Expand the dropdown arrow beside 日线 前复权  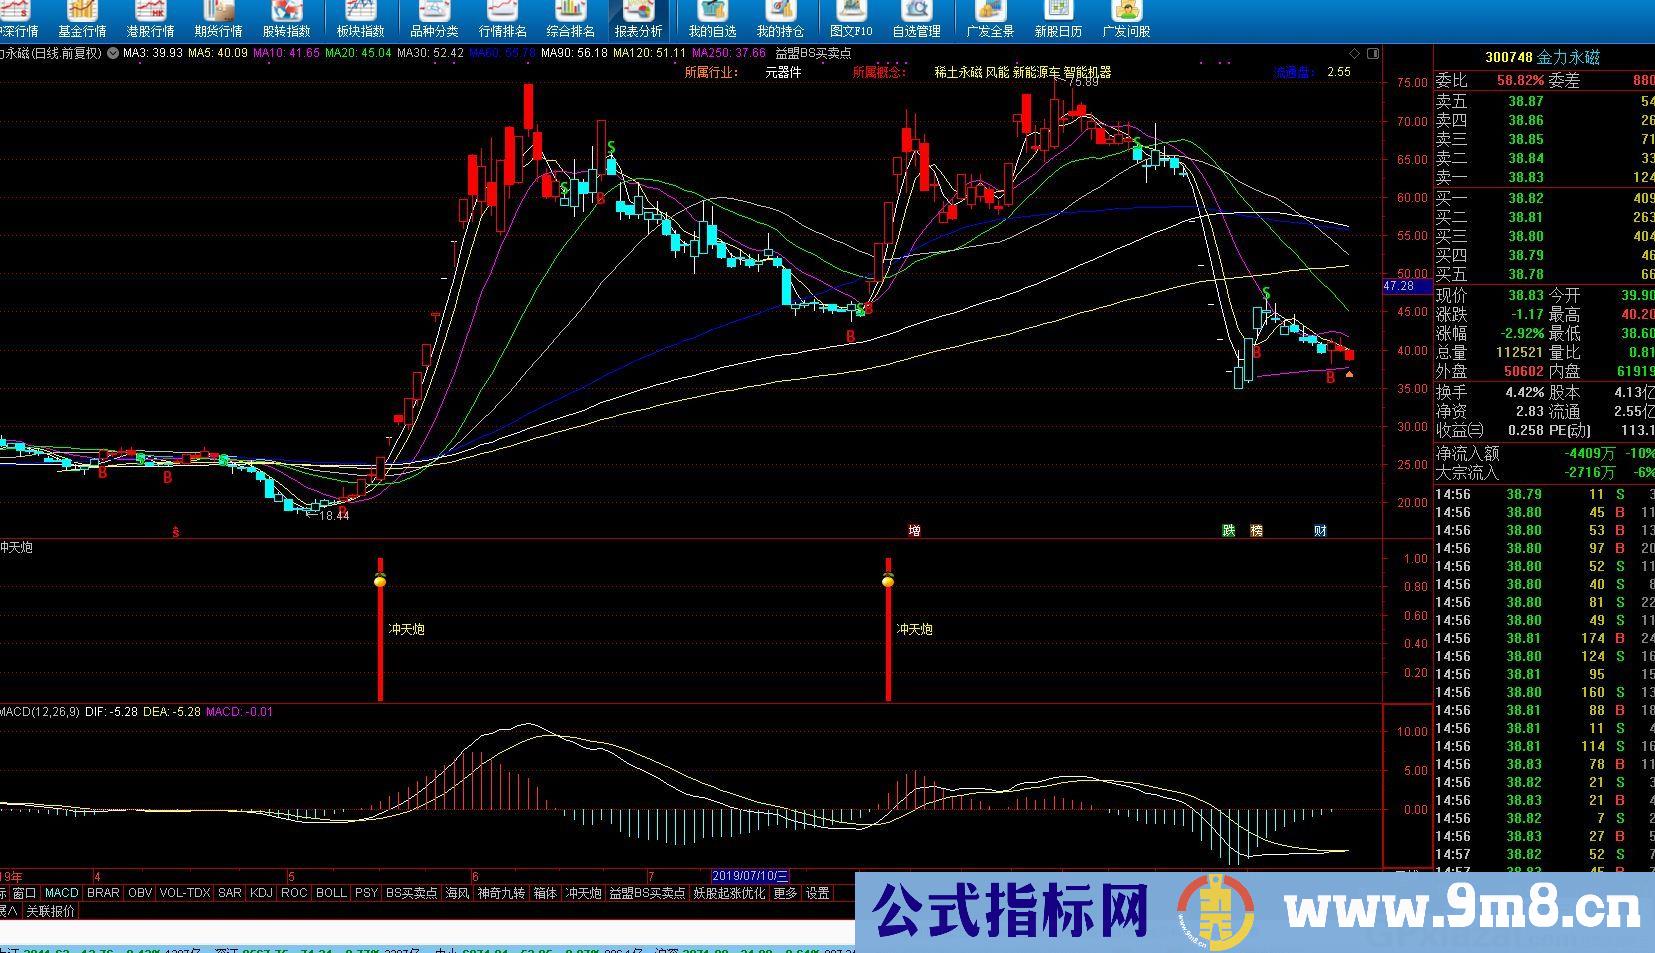click(112, 53)
